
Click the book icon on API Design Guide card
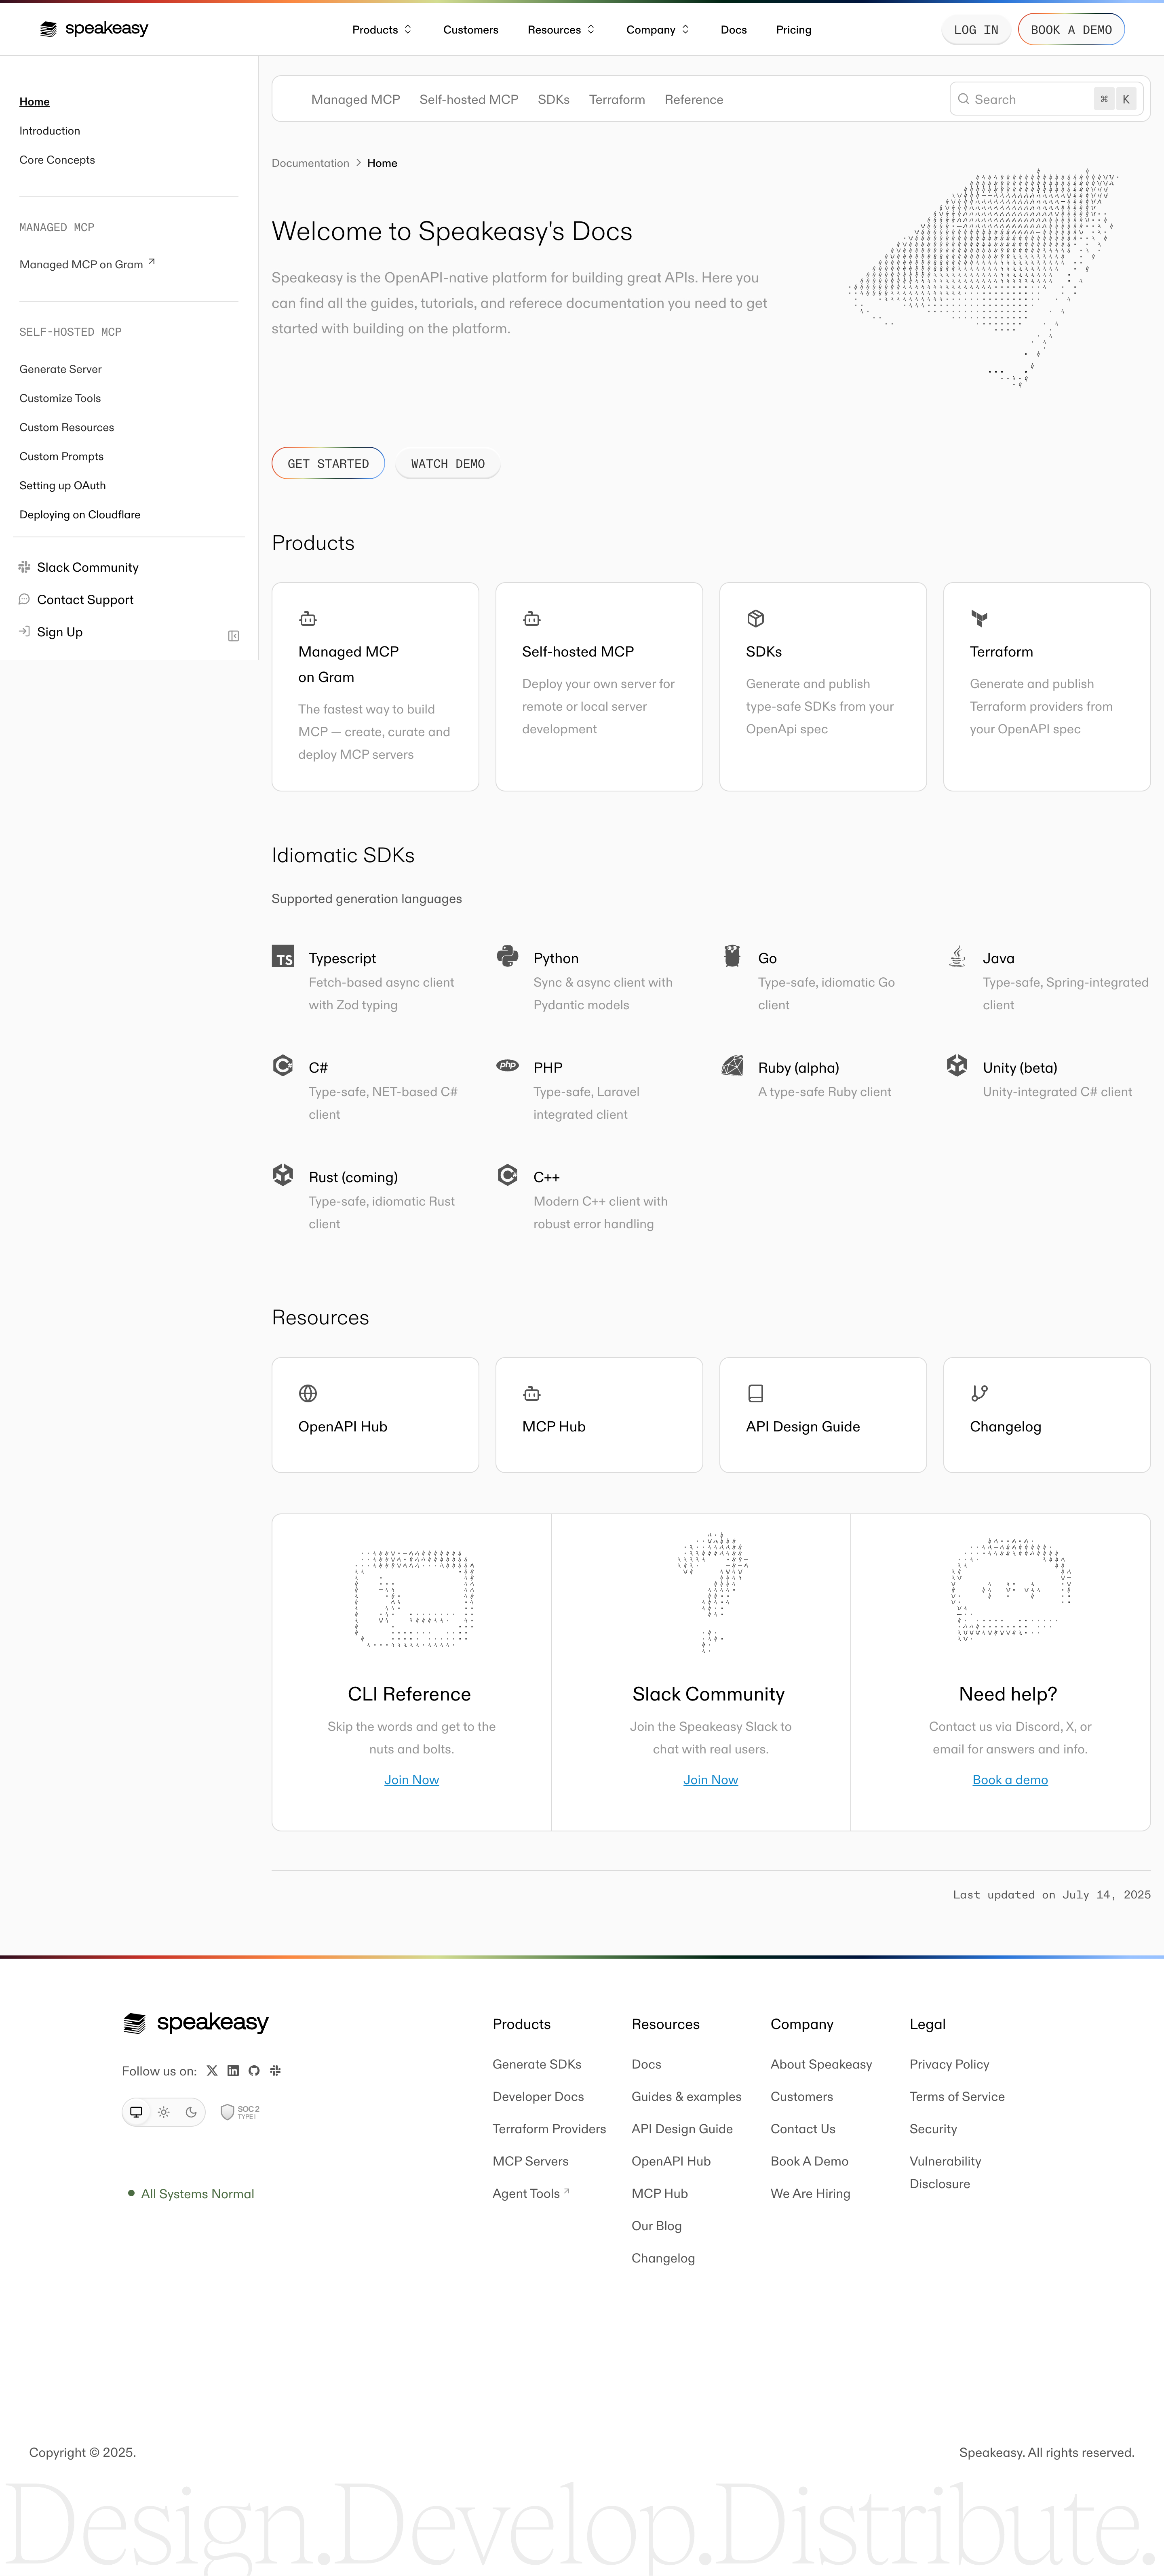[x=756, y=1393]
